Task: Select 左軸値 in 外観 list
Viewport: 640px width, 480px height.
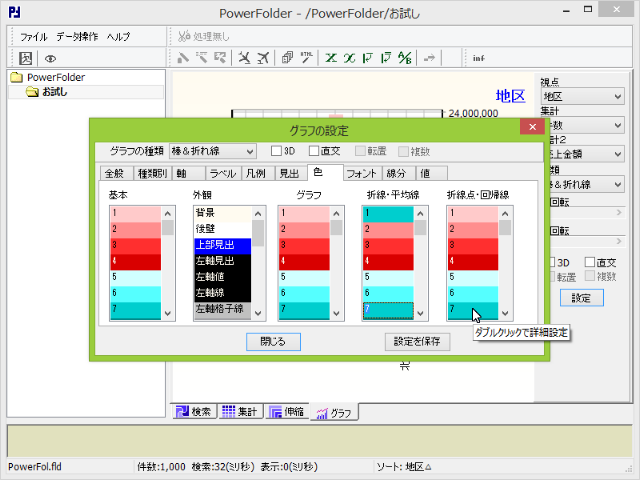Action: tap(222, 278)
